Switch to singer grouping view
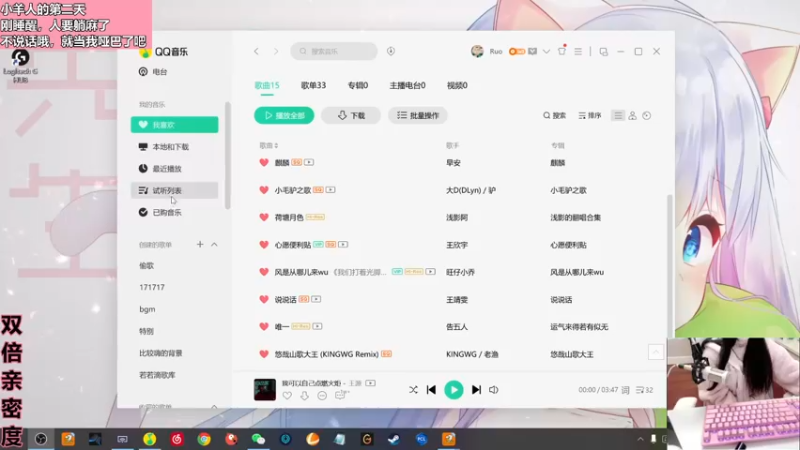Image resolution: width=800 pixels, height=450 pixels. coord(632,116)
